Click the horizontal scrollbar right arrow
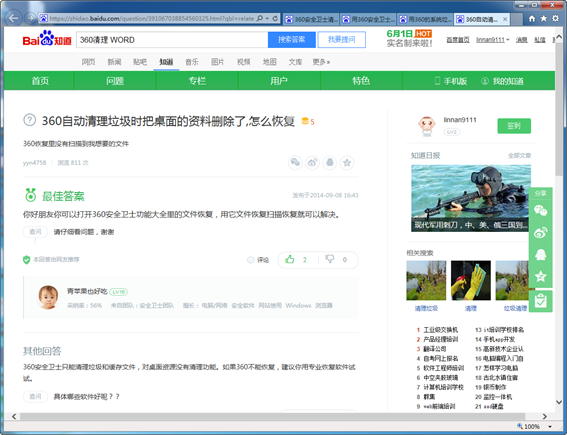Screen dimensions: 567x435 point(544,416)
